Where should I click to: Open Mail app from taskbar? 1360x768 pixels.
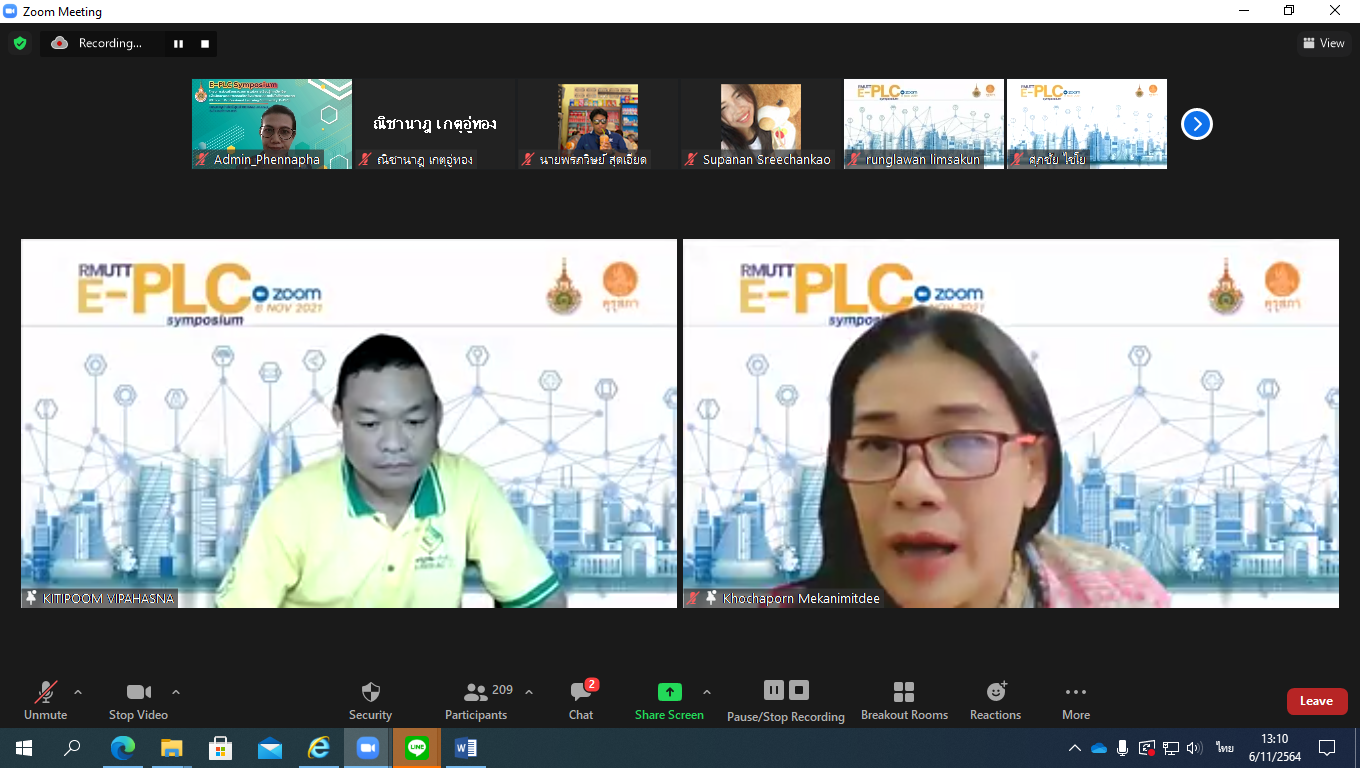pos(269,748)
